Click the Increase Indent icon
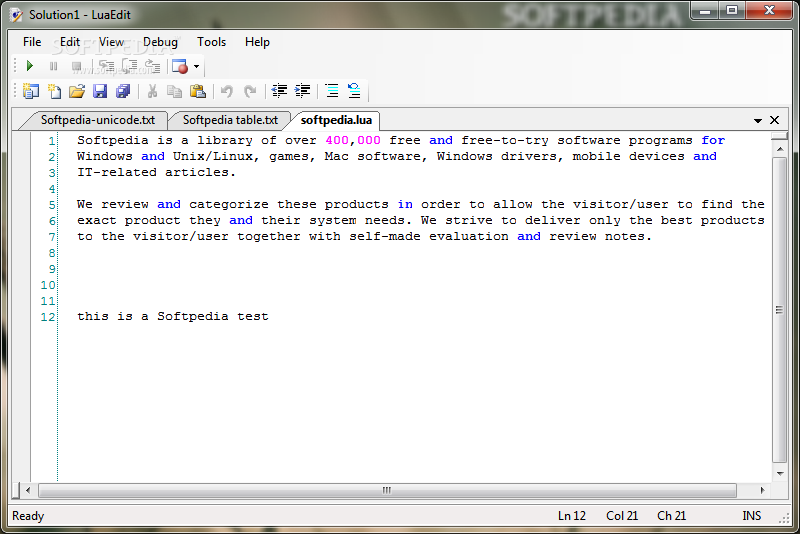The width and height of the screenshot is (800, 534). (303, 91)
